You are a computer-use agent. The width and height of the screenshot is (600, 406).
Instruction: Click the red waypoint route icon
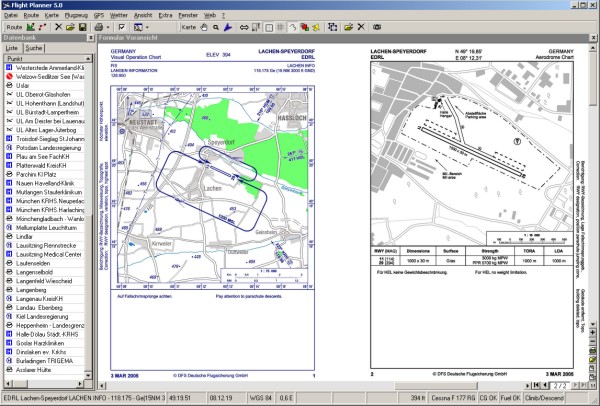click(42, 27)
